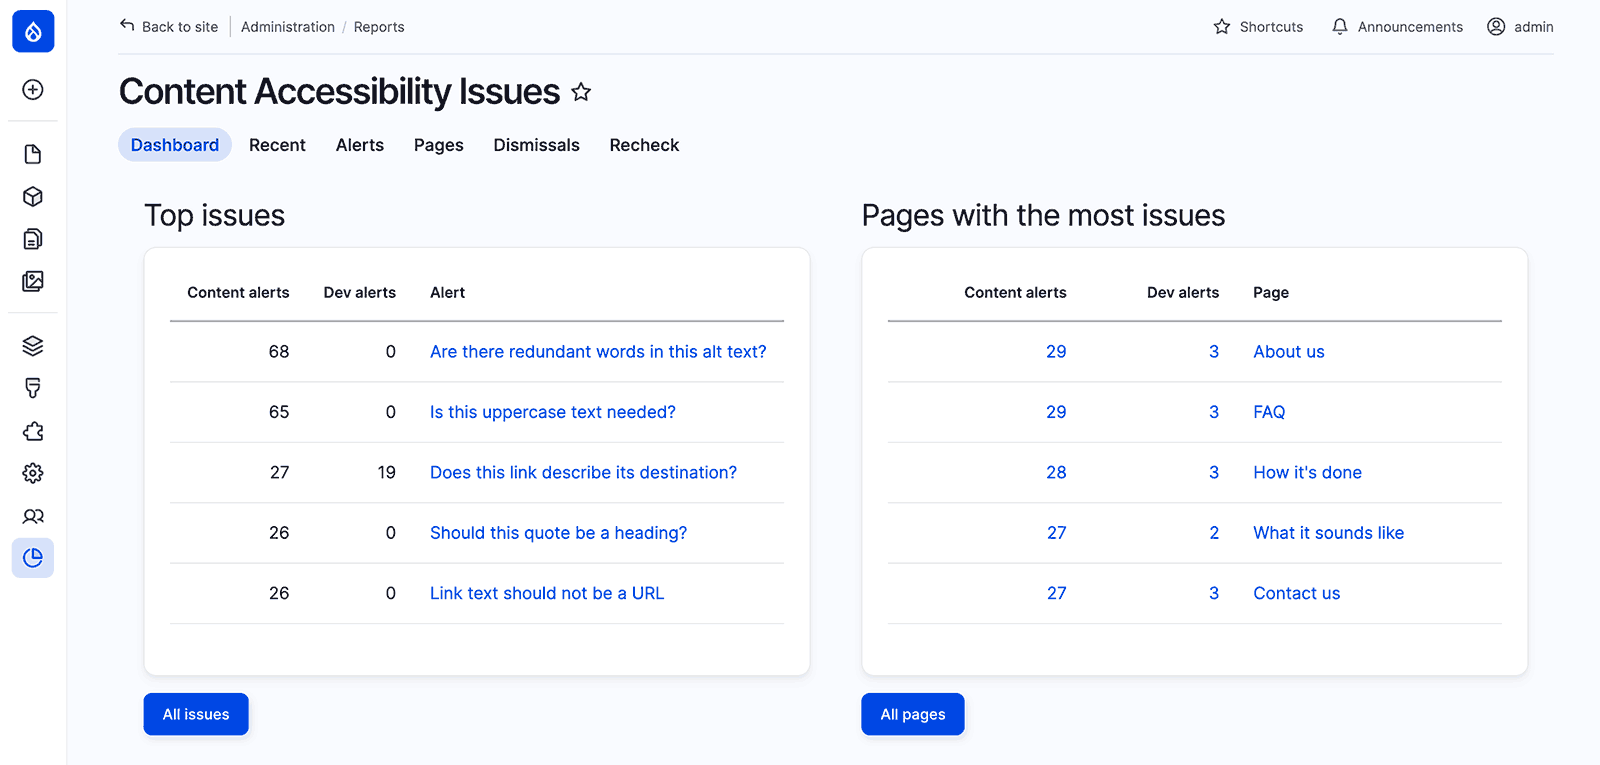Click content alerts count 28 for How it's done
The height and width of the screenshot is (765, 1600).
pyautogui.click(x=1056, y=472)
